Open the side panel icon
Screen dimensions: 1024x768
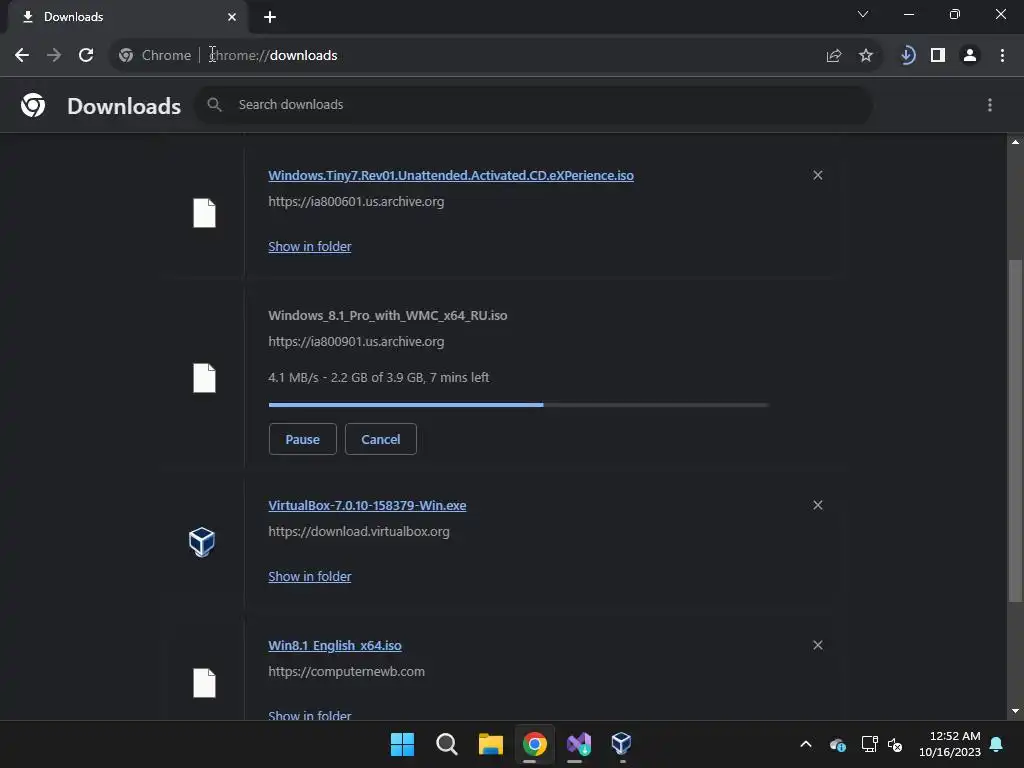point(938,56)
